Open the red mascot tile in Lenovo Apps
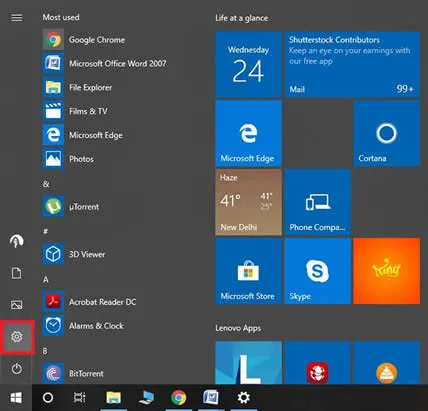The image size is (428, 411). (x=317, y=363)
